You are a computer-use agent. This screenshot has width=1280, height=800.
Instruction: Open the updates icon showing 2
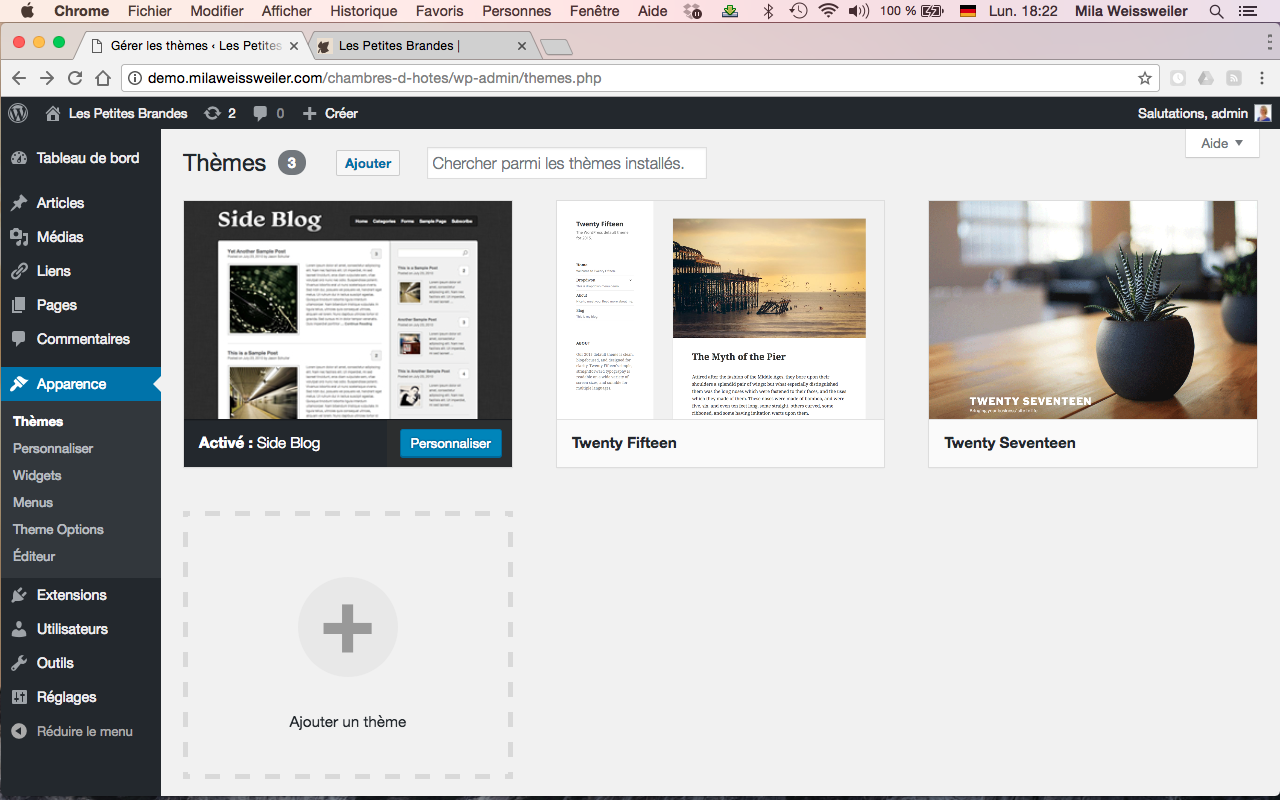pyautogui.click(x=212, y=113)
